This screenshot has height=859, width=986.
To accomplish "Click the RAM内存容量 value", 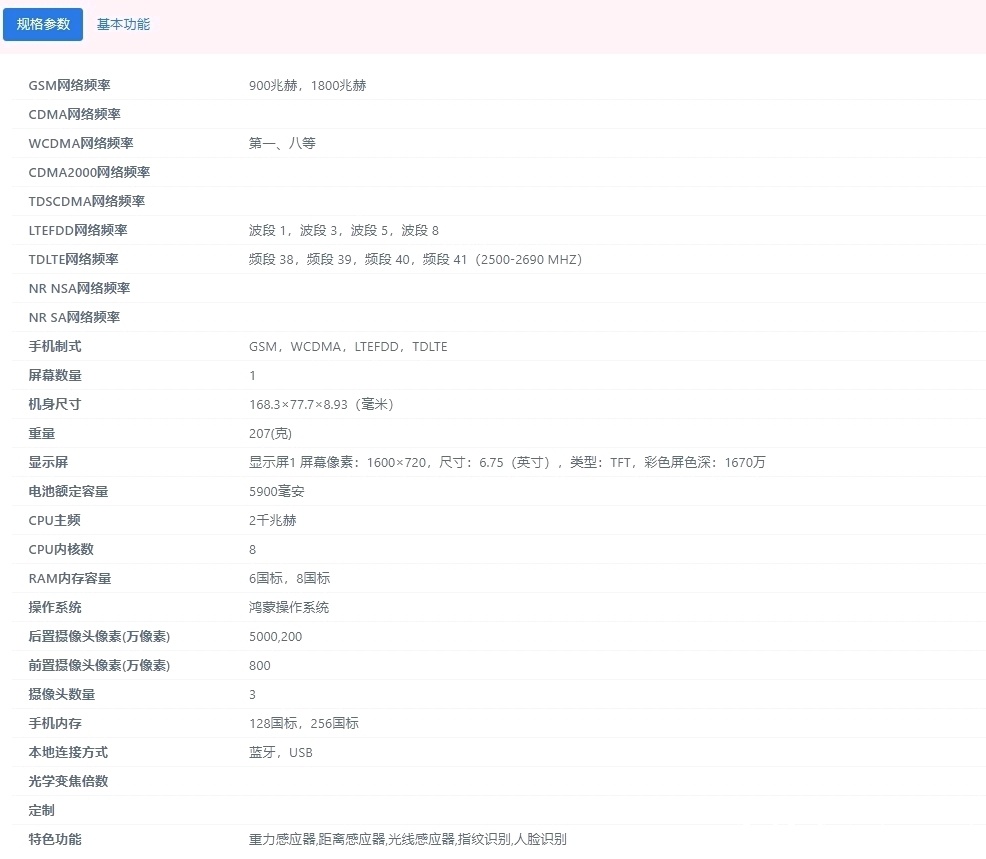I will (290, 579).
